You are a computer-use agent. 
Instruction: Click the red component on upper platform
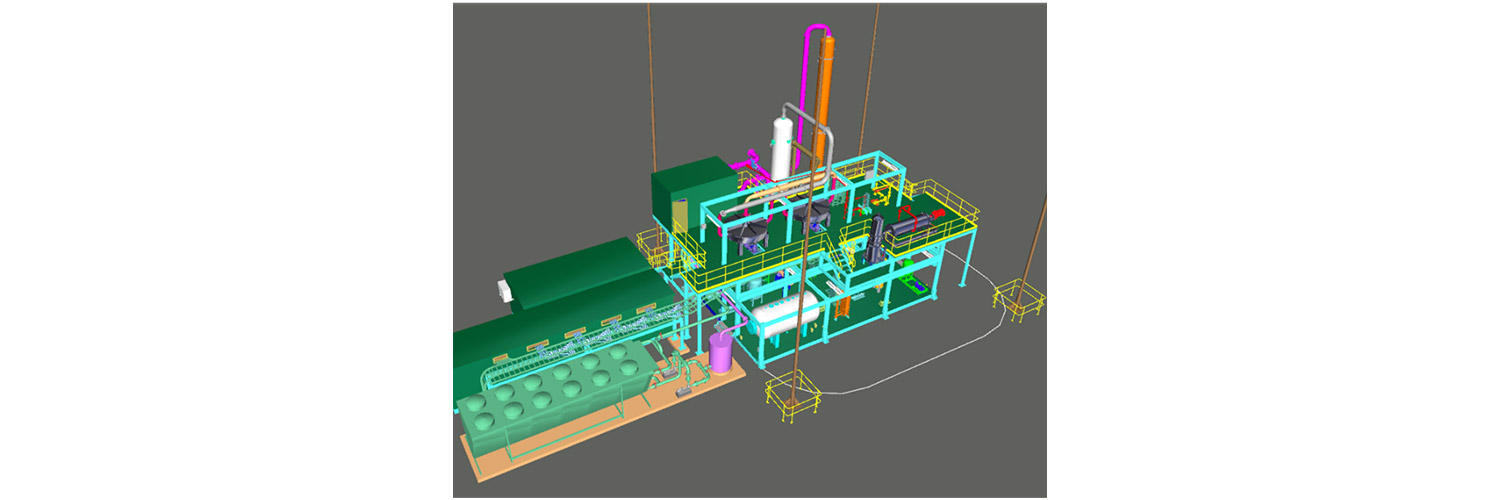(x=905, y=215)
